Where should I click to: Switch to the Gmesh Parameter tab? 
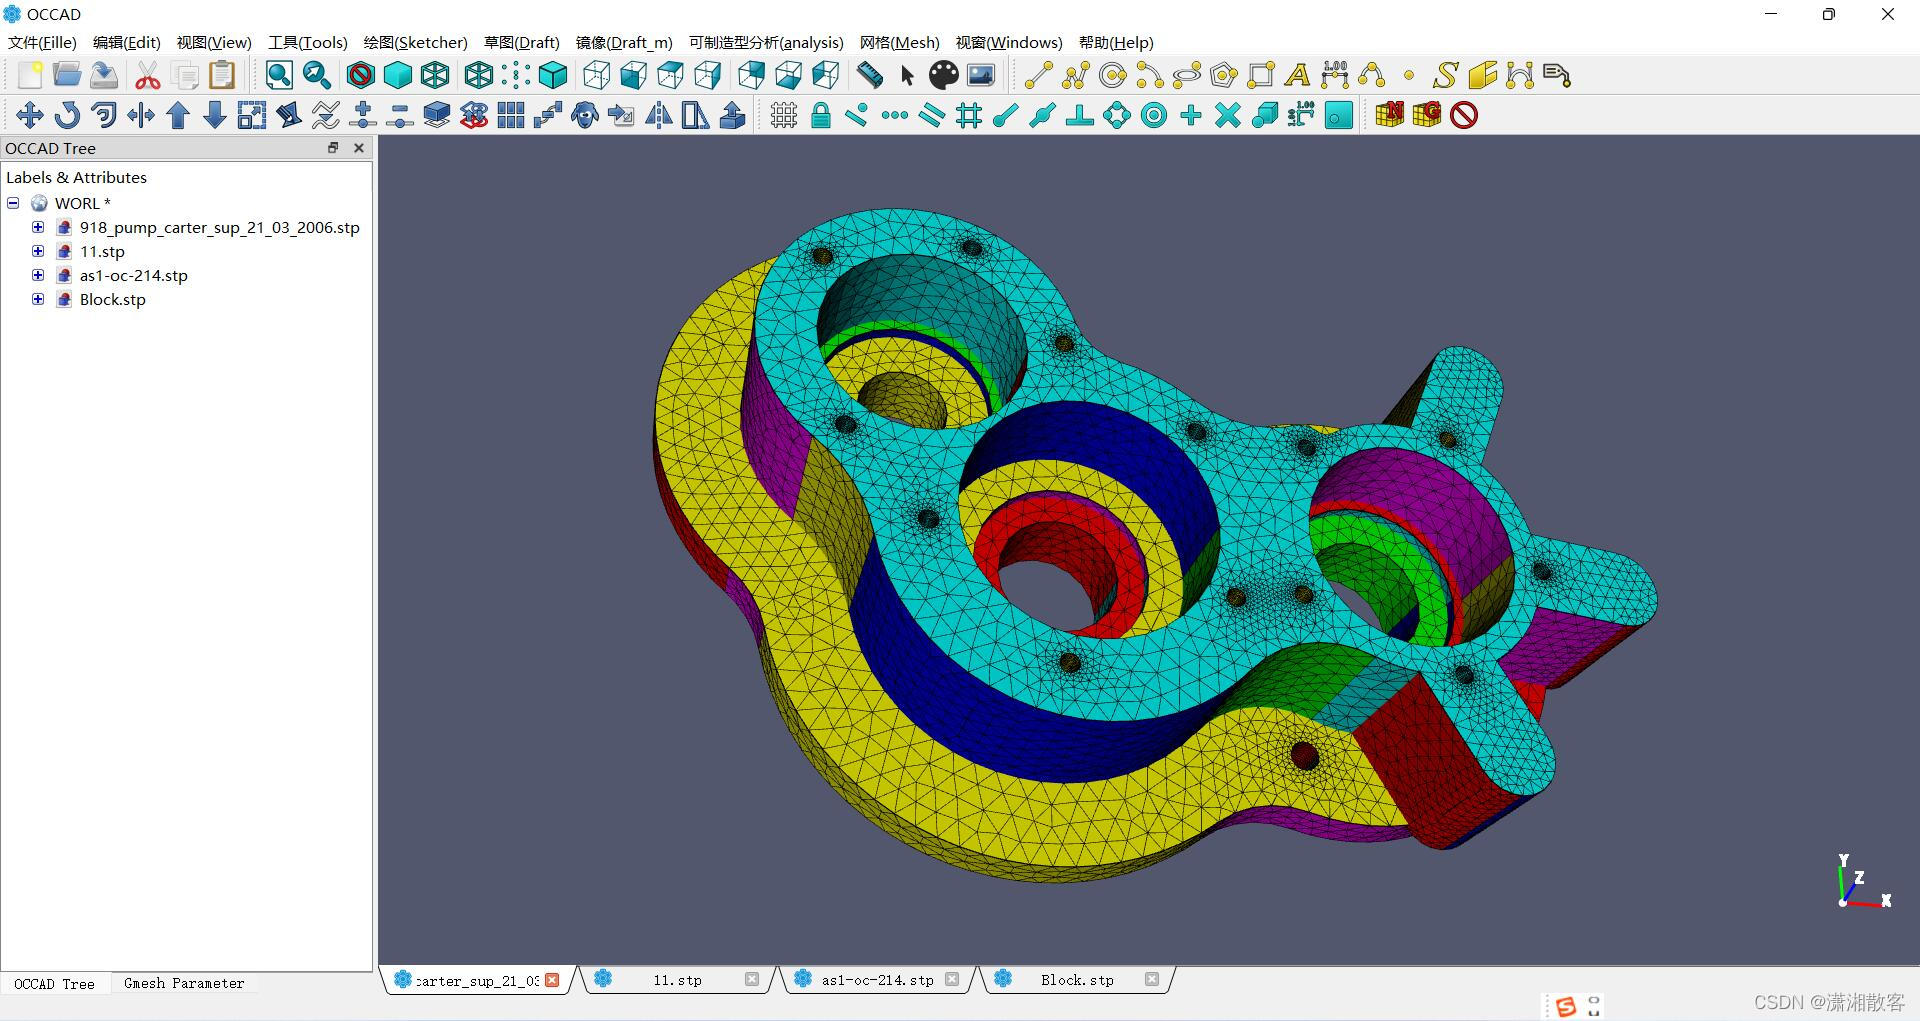tap(184, 983)
